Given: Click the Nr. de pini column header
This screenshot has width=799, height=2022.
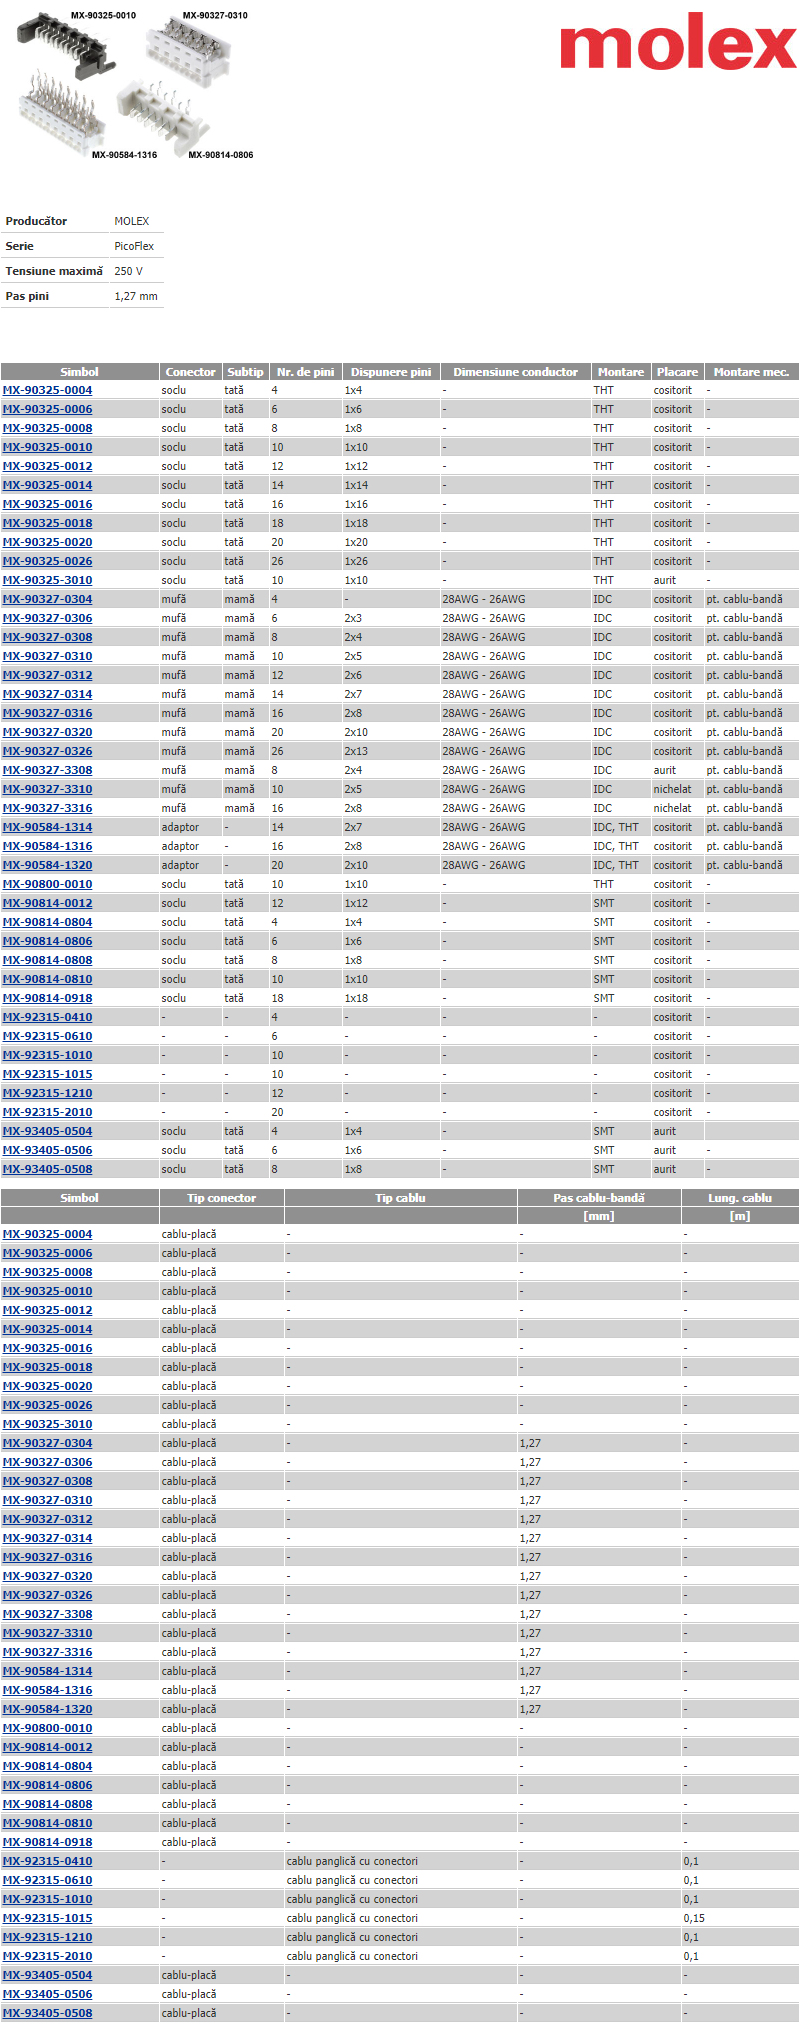Looking at the screenshot, I should tap(305, 372).
